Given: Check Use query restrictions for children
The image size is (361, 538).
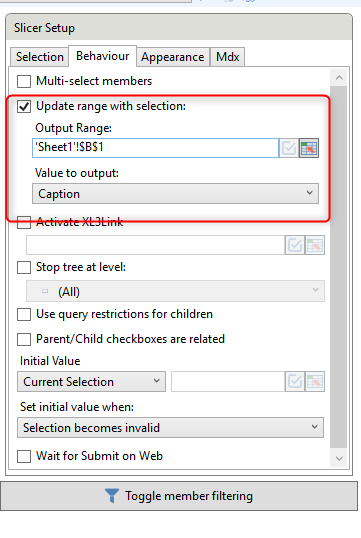Looking at the screenshot, I should (24, 314).
